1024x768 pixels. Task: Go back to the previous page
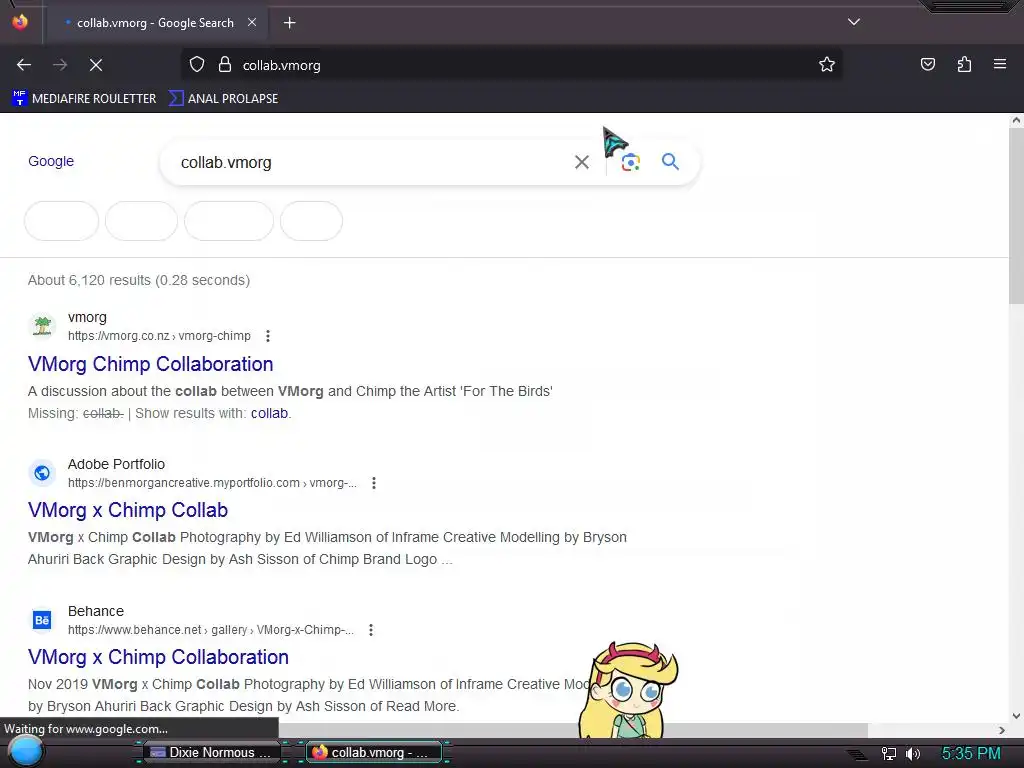24,65
